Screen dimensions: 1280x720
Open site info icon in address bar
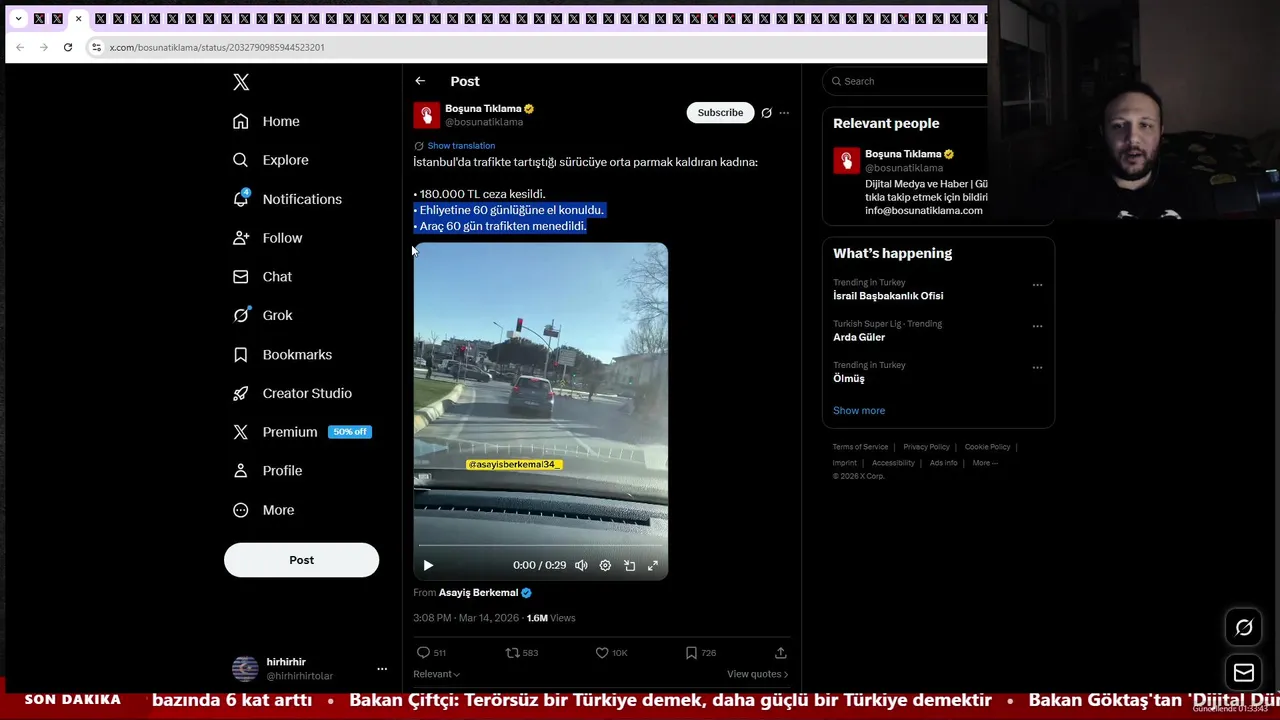pos(96,47)
